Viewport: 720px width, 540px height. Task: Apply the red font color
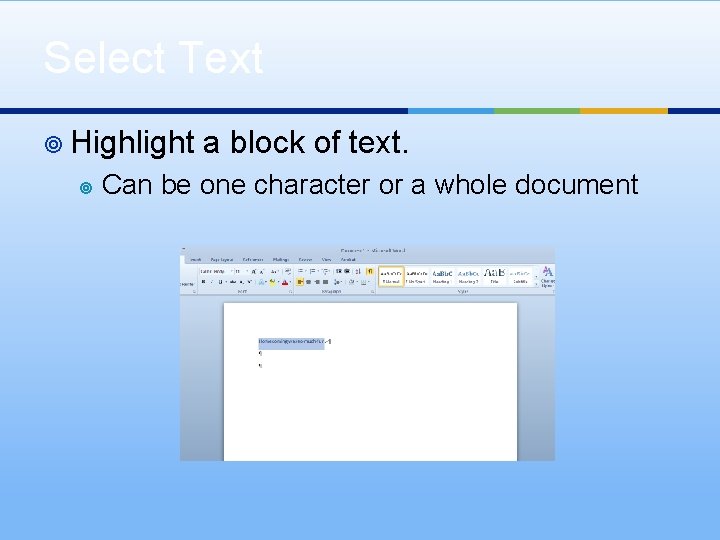click(x=285, y=282)
